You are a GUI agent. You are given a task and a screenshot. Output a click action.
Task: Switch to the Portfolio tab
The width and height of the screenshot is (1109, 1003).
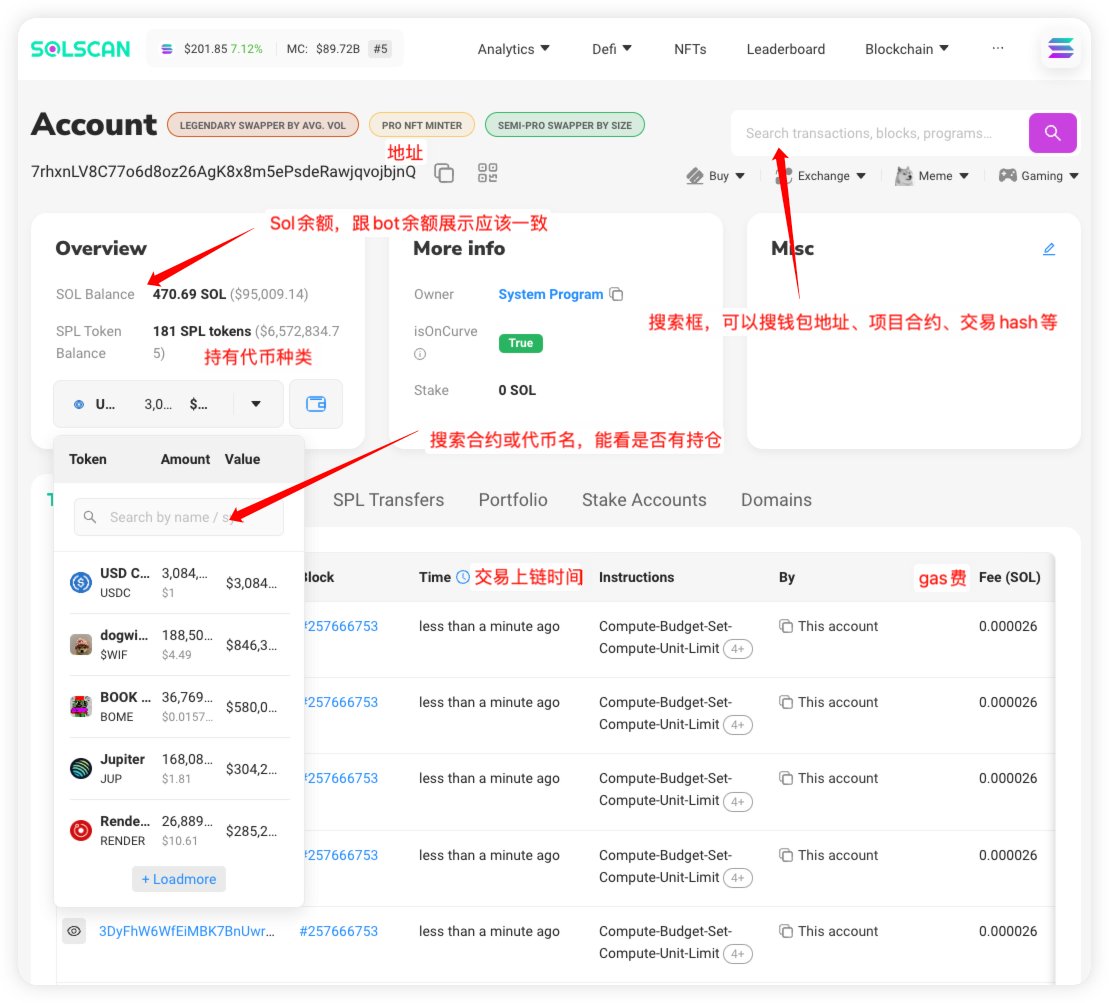coord(512,499)
